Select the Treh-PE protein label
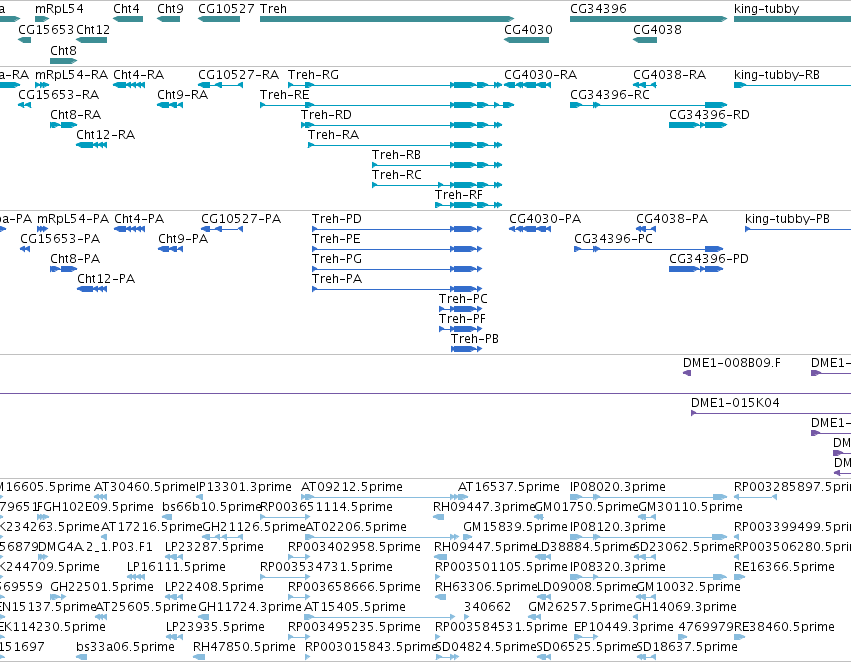Screen dimensions: 851x662 [336, 239]
